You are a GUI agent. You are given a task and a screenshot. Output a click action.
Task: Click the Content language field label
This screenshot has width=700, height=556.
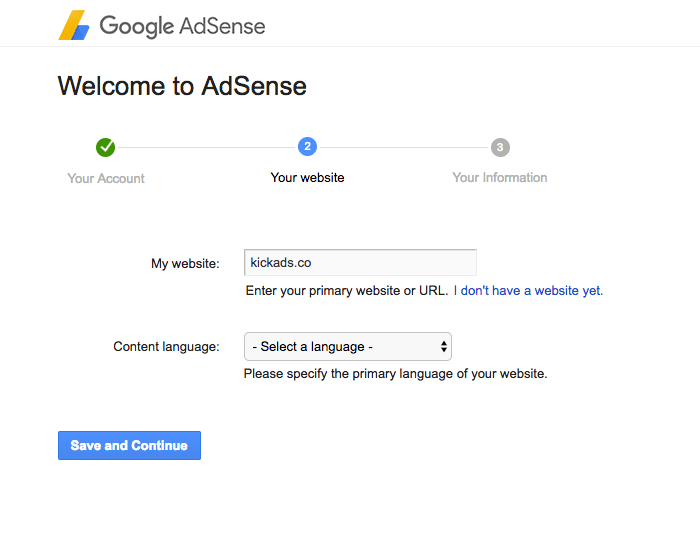click(166, 347)
